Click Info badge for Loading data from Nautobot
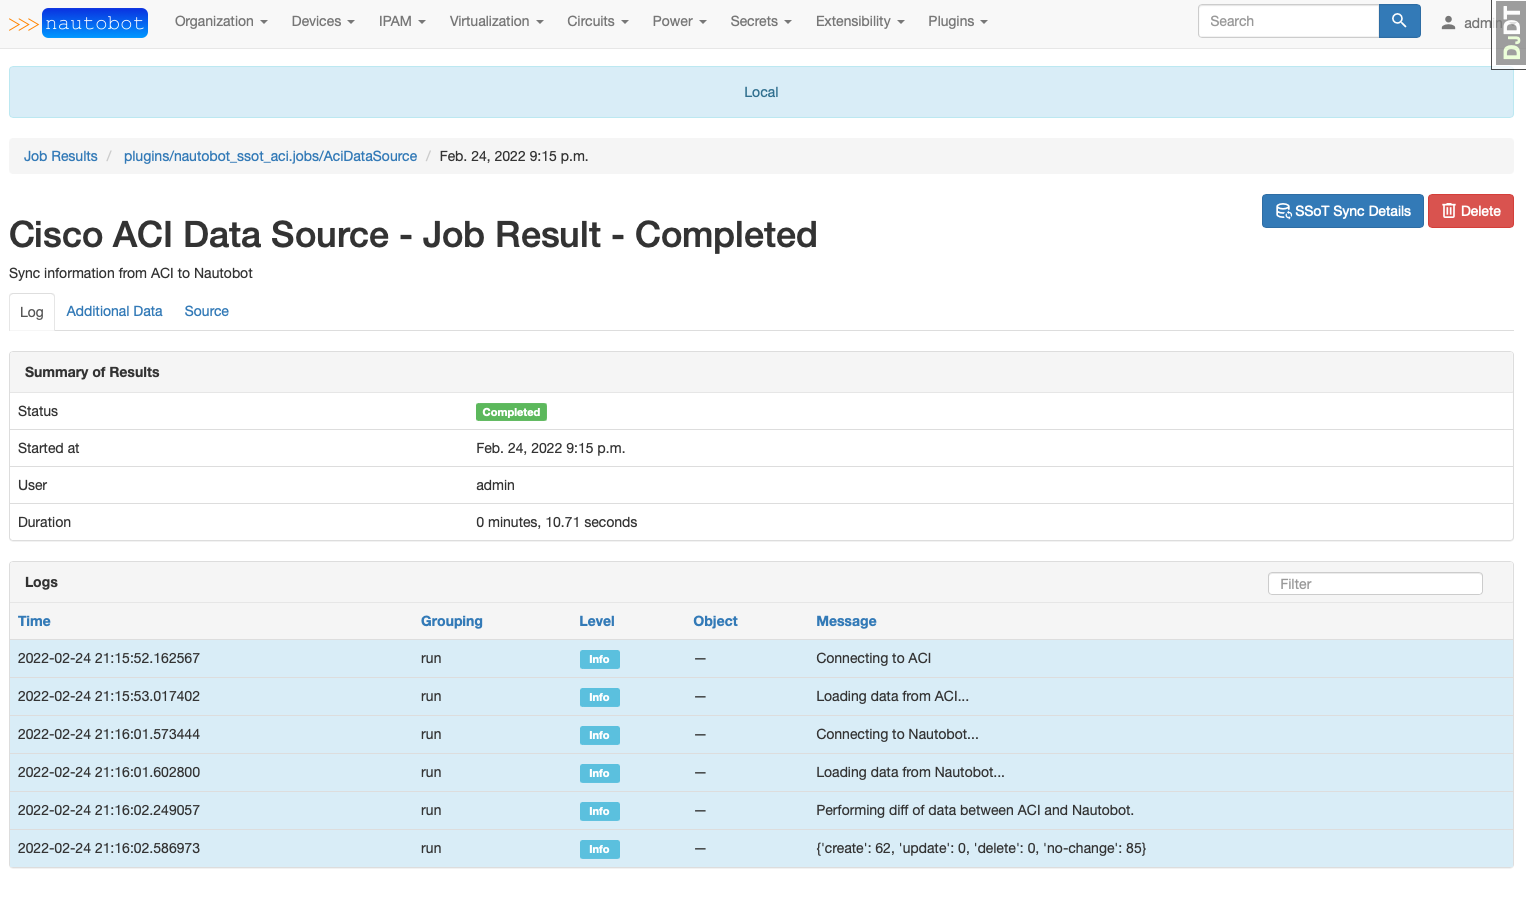The image size is (1526, 913). pyautogui.click(x=599, y=773)
